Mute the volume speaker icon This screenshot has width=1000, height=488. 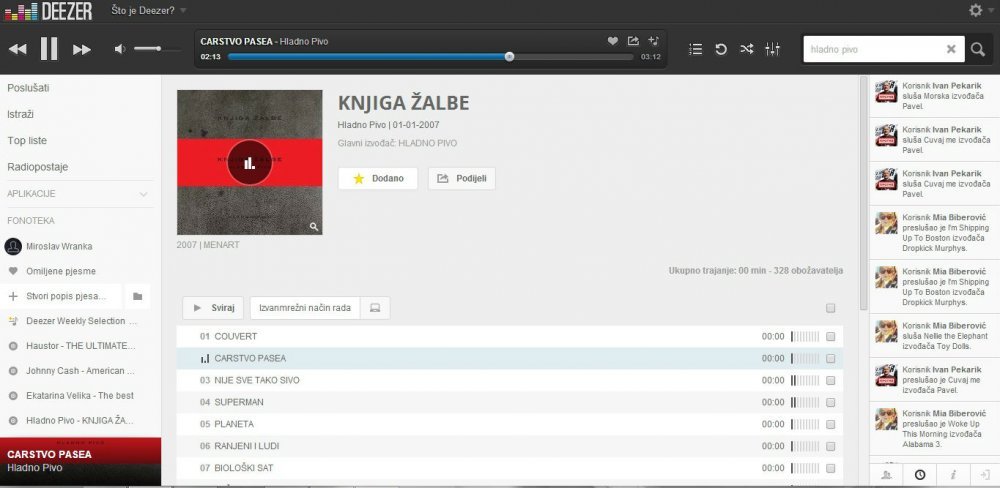tap(120, 49)
